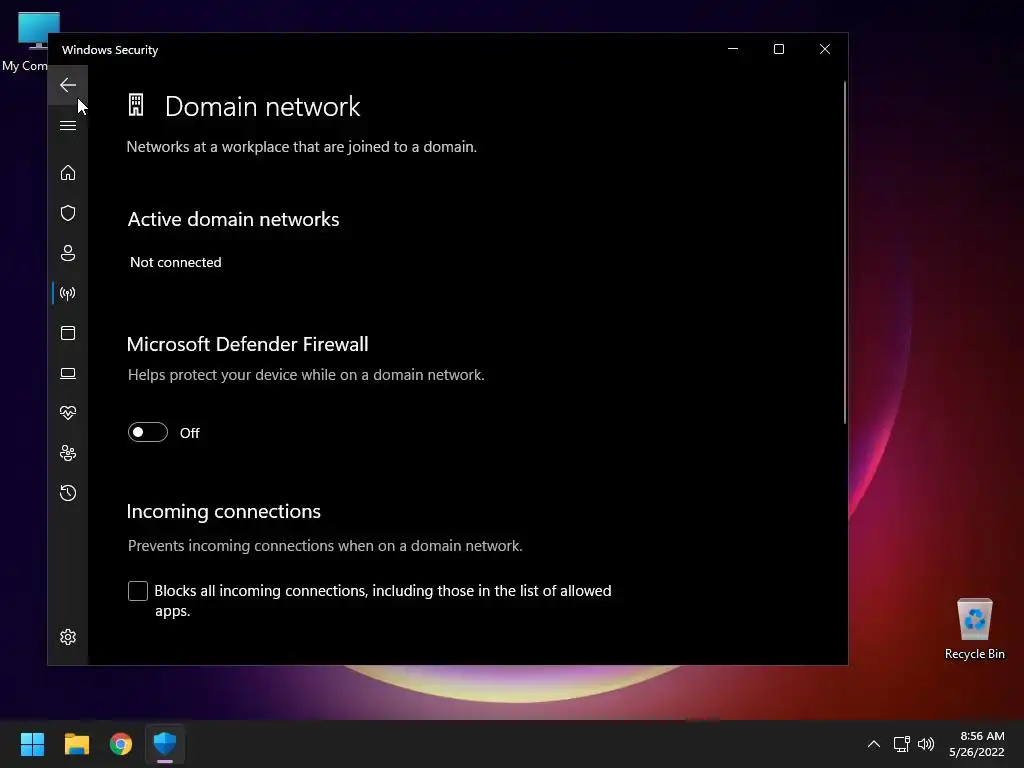
Task: Check Blocks all incoming connections checkbox
Action: 138,591
